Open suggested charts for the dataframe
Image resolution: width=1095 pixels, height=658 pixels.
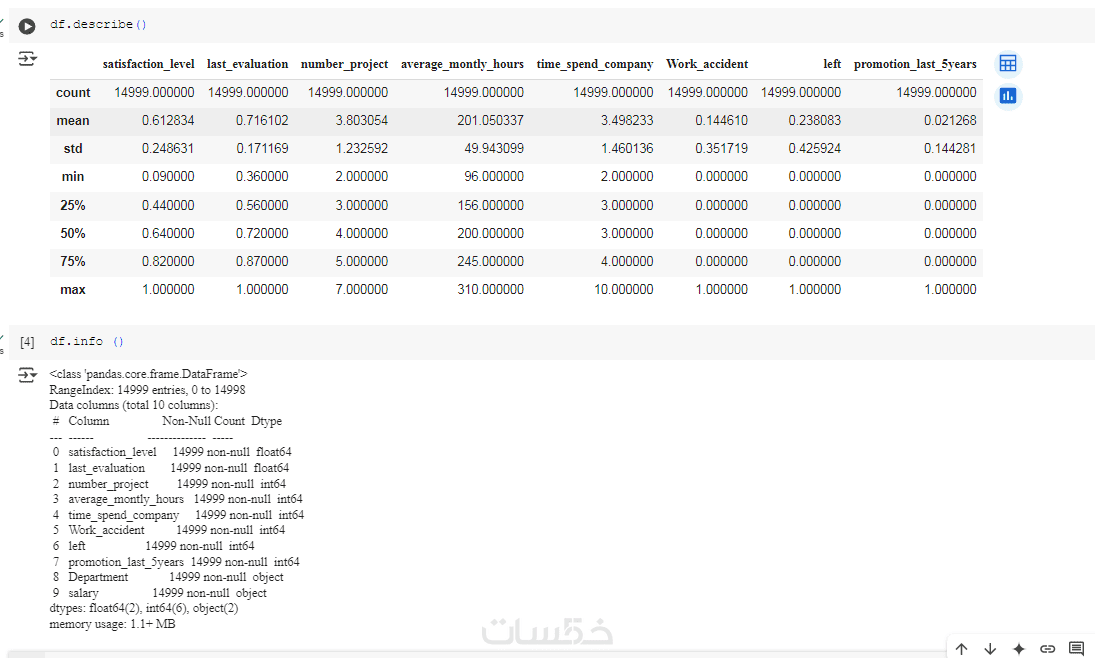tap(1008, 96)
